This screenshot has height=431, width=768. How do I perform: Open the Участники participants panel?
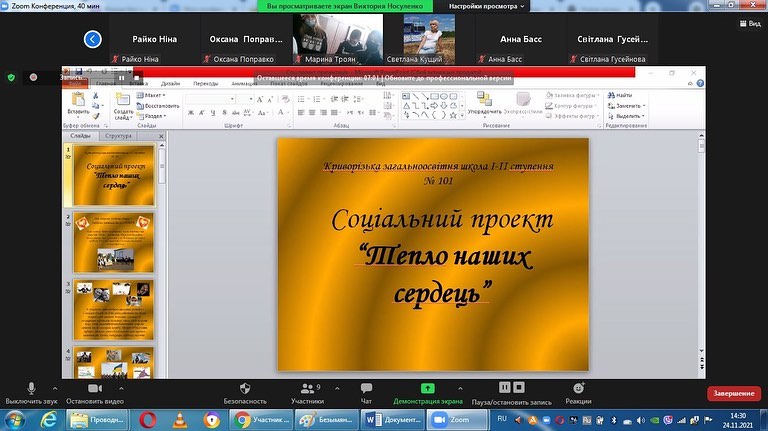[x=308, y=393]
